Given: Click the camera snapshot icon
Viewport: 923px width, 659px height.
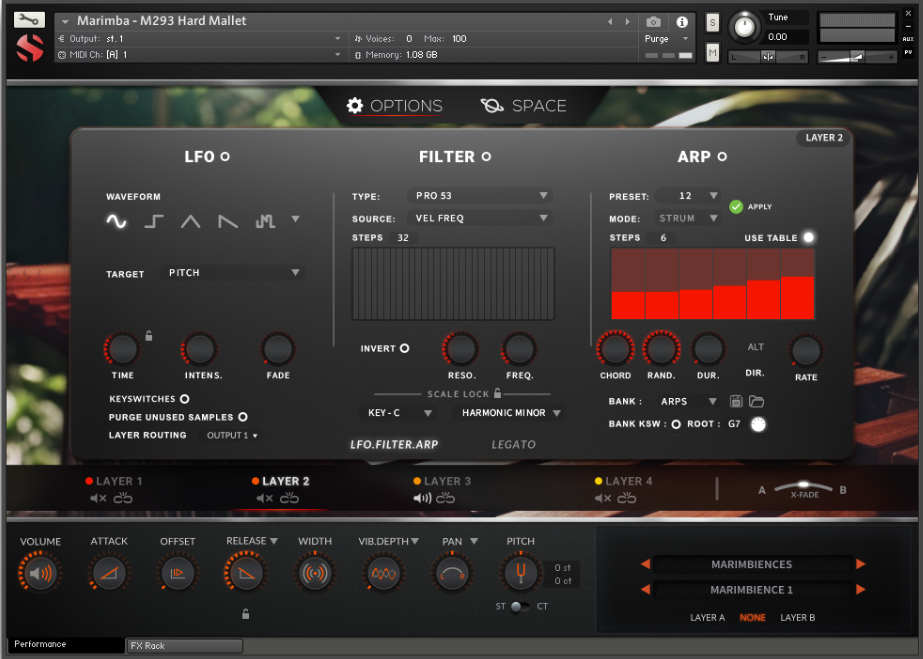Looking at the screenshot, I should (653, 22).
